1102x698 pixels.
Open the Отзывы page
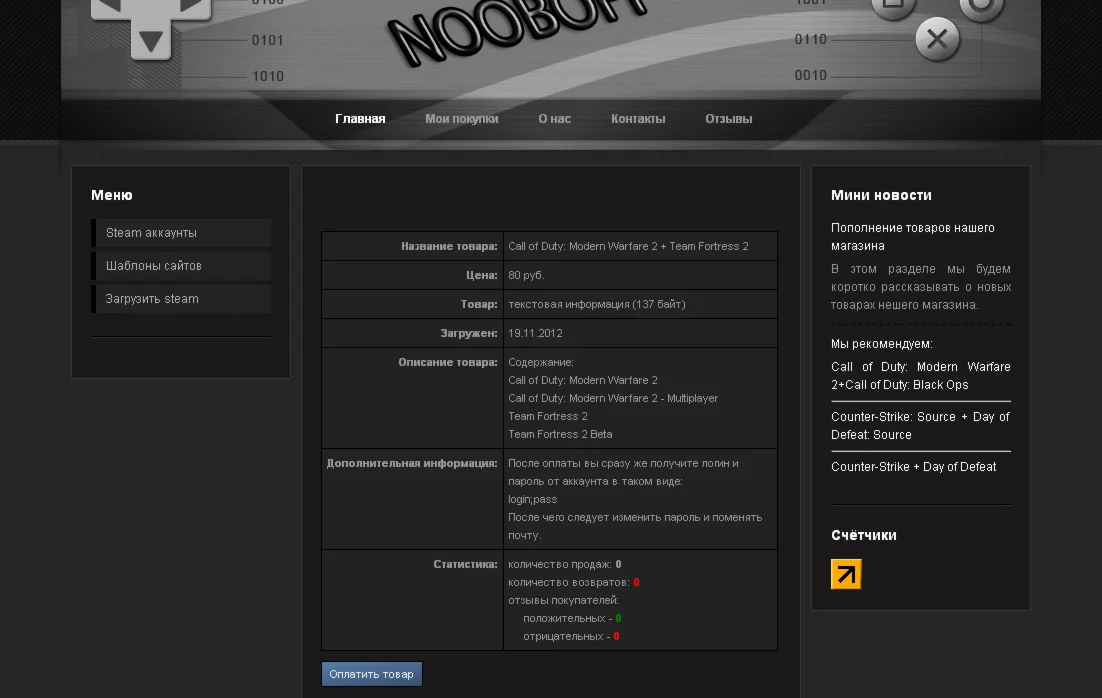(x=729, y=119)
